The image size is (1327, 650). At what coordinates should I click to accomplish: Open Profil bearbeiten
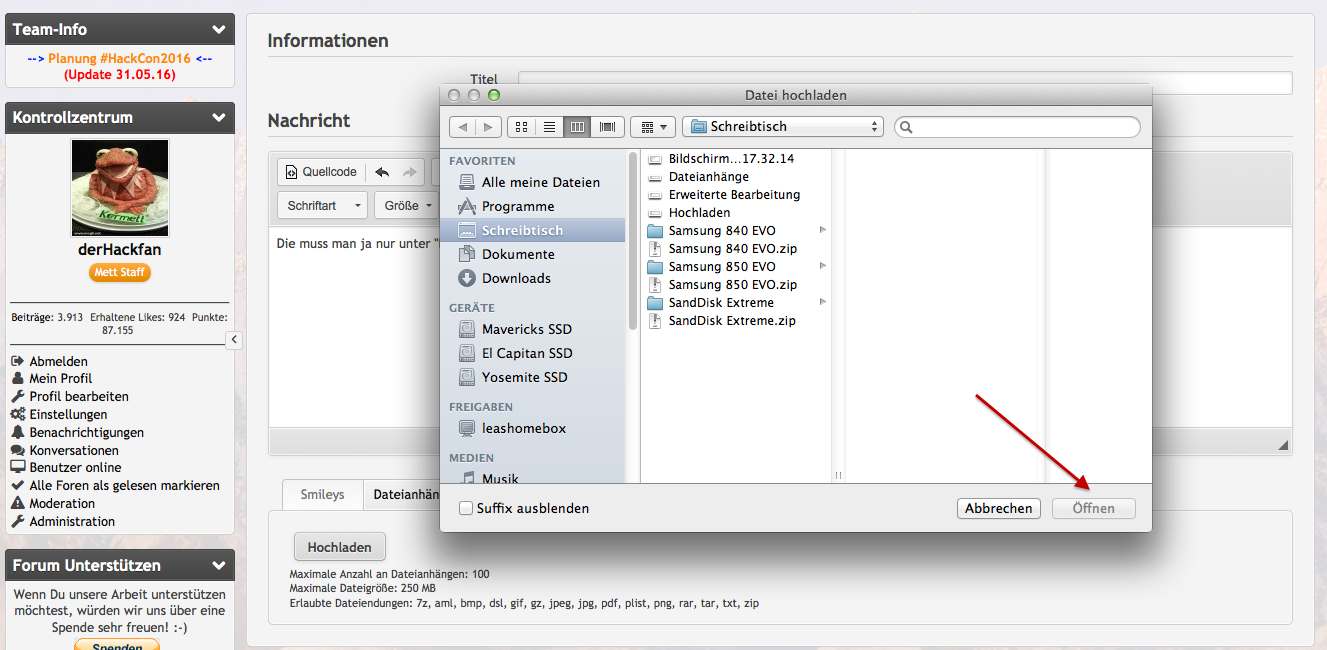[78, 396]
